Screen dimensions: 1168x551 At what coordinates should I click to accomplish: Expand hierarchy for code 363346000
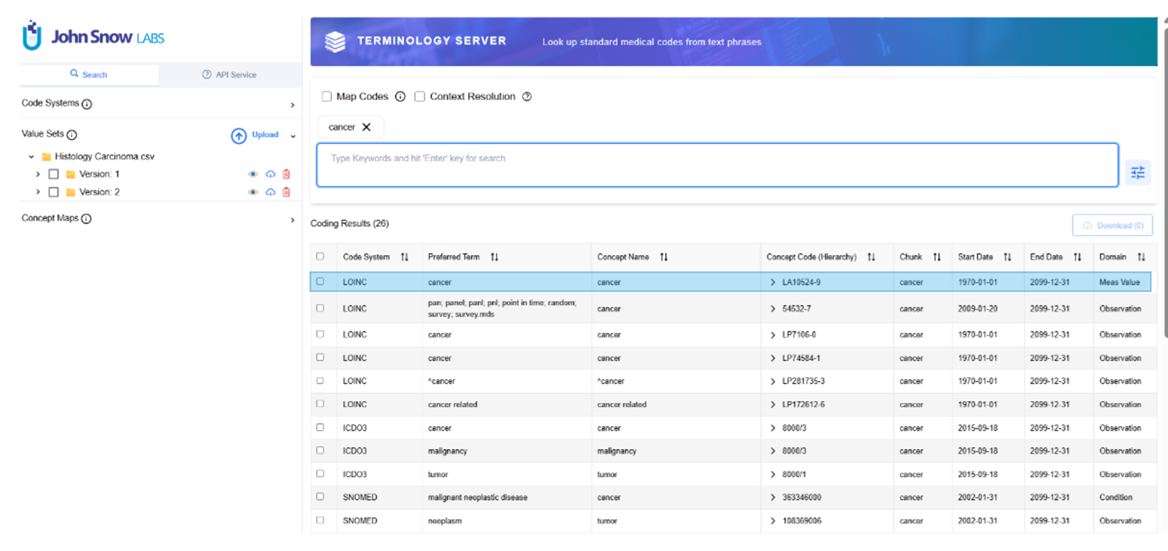click(772, 497)
